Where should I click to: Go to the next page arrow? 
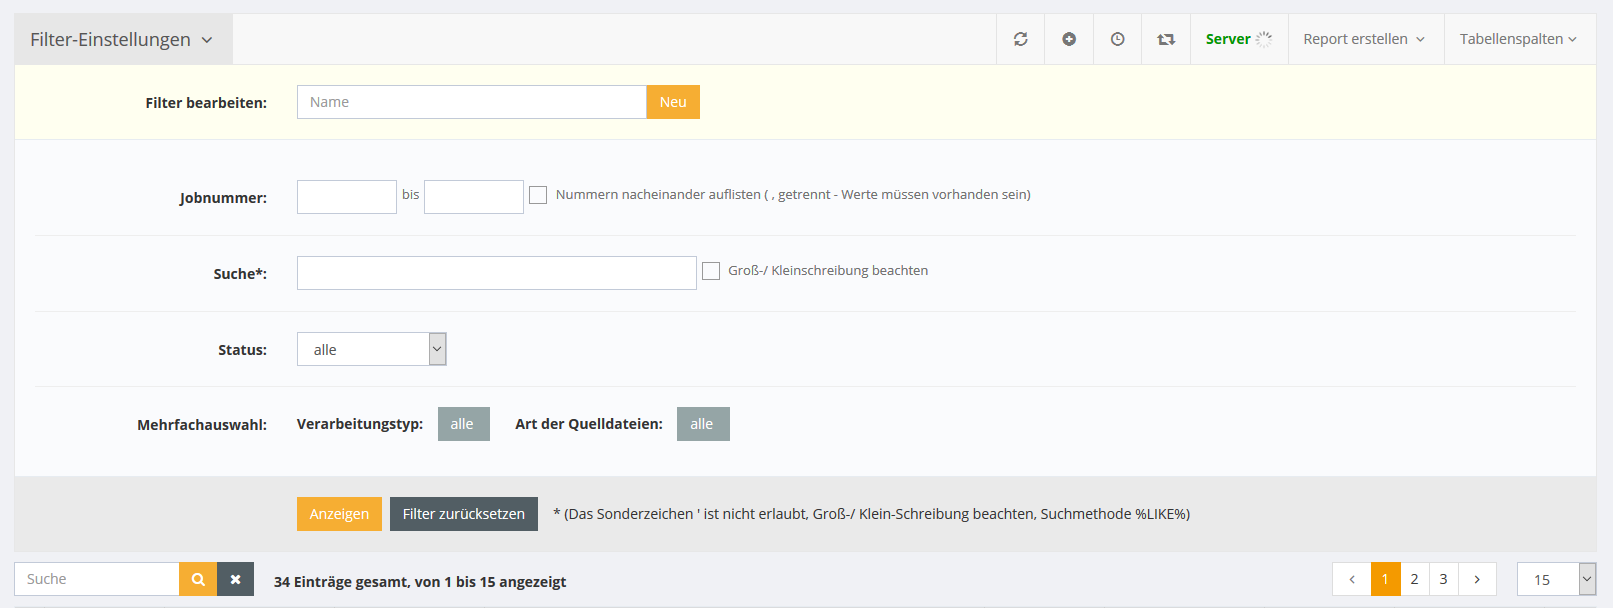[1477, 579]
